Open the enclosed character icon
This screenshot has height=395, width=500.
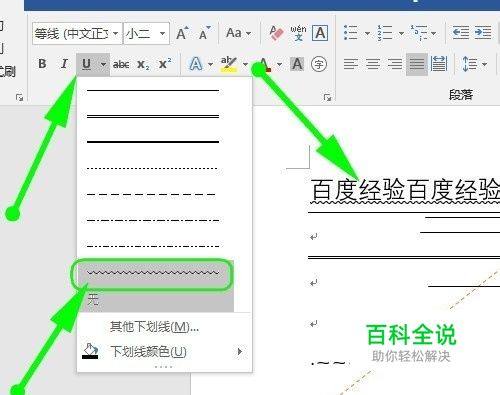[319, 64]
